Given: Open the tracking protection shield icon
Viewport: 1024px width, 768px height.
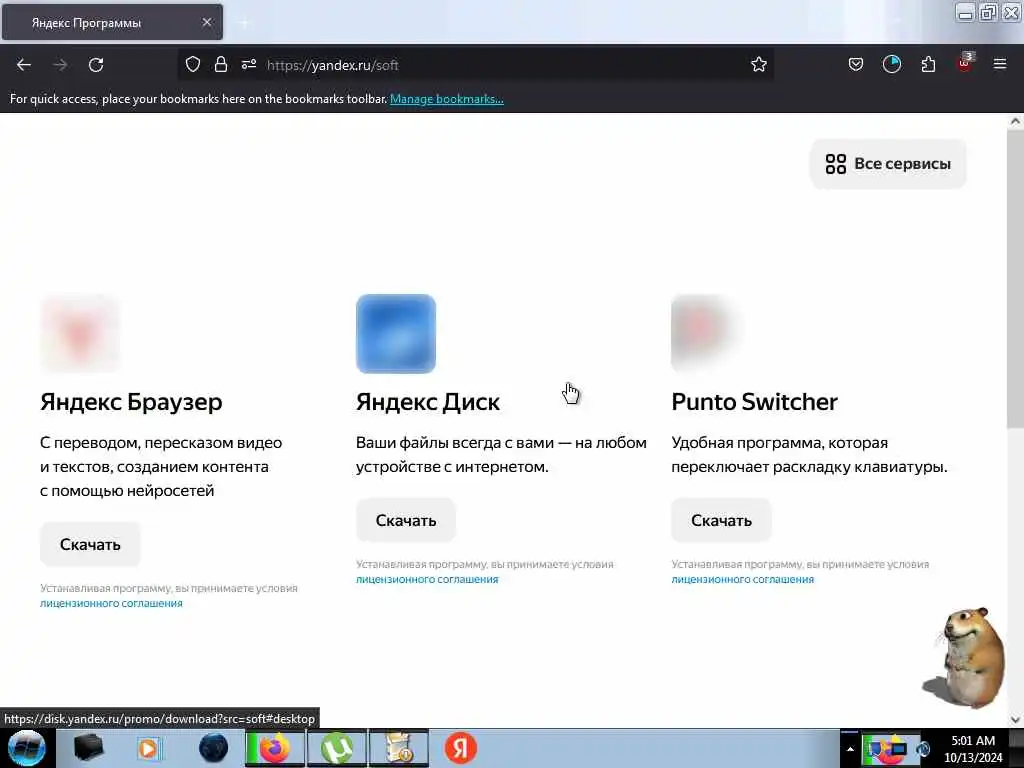Looking at the screenshot, I should 193,64.
